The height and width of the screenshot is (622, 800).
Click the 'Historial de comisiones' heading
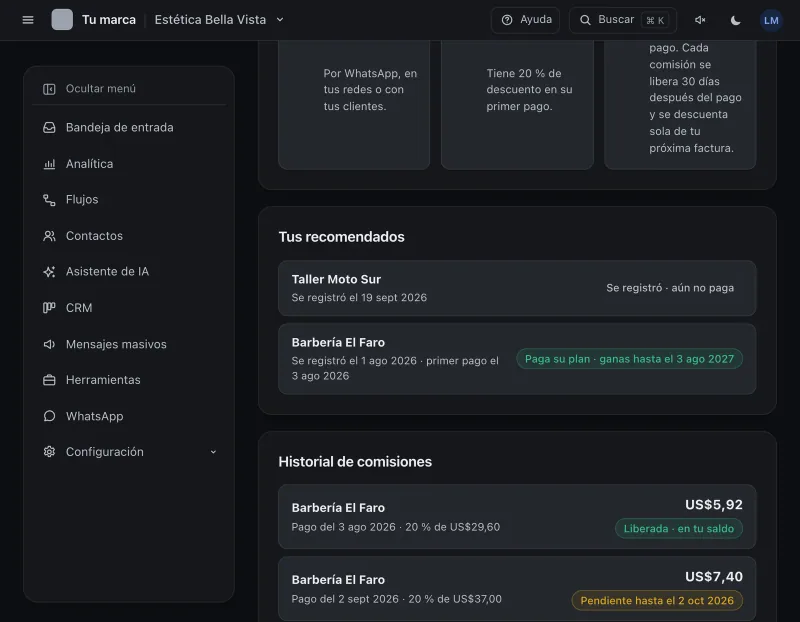(x=355, y=462)
